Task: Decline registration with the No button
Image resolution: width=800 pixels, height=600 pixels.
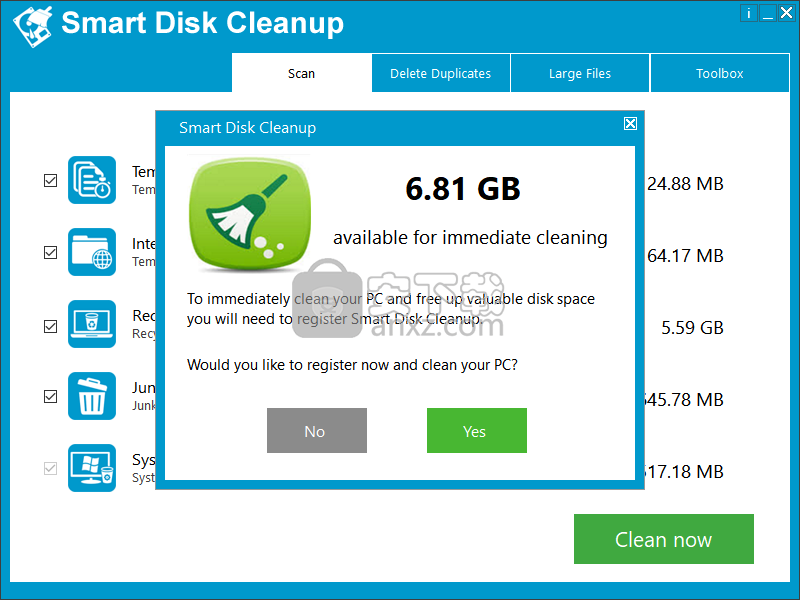Action: (x=316, y=431)
